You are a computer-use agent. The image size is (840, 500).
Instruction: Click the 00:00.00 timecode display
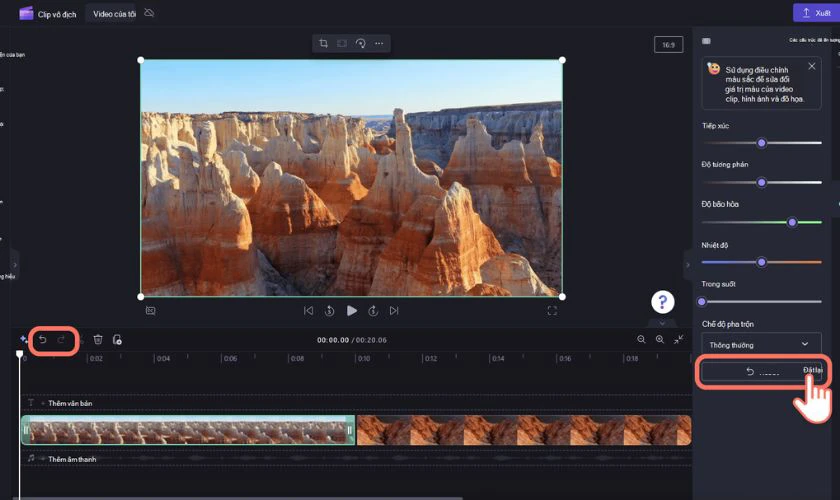[333, 340]
